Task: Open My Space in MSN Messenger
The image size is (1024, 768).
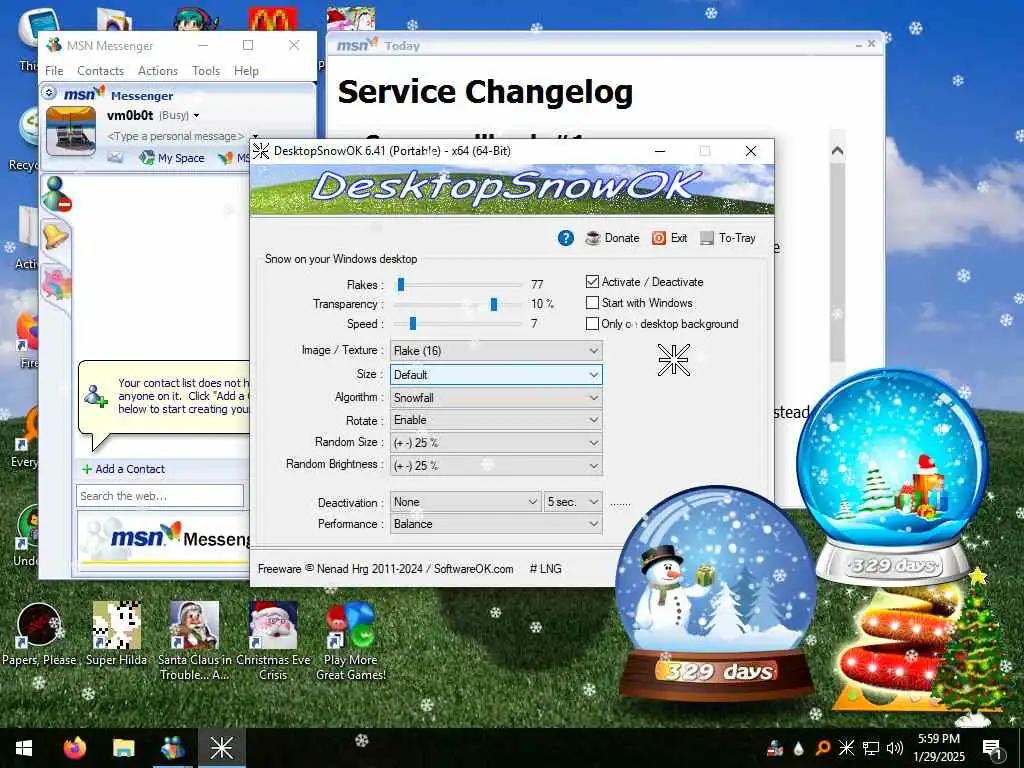Action: tap(172, 157)
